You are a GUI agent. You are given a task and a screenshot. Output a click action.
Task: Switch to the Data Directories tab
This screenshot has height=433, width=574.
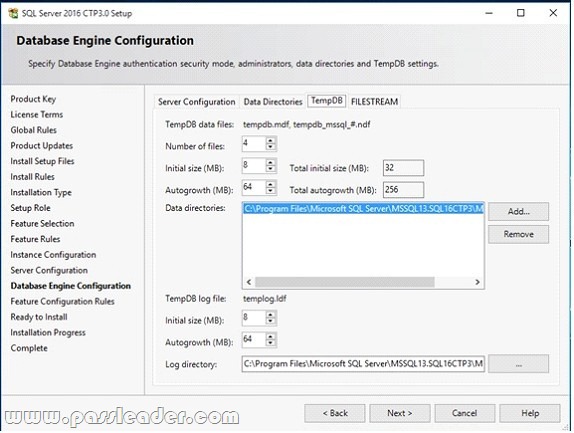click(x=273, y=102)
